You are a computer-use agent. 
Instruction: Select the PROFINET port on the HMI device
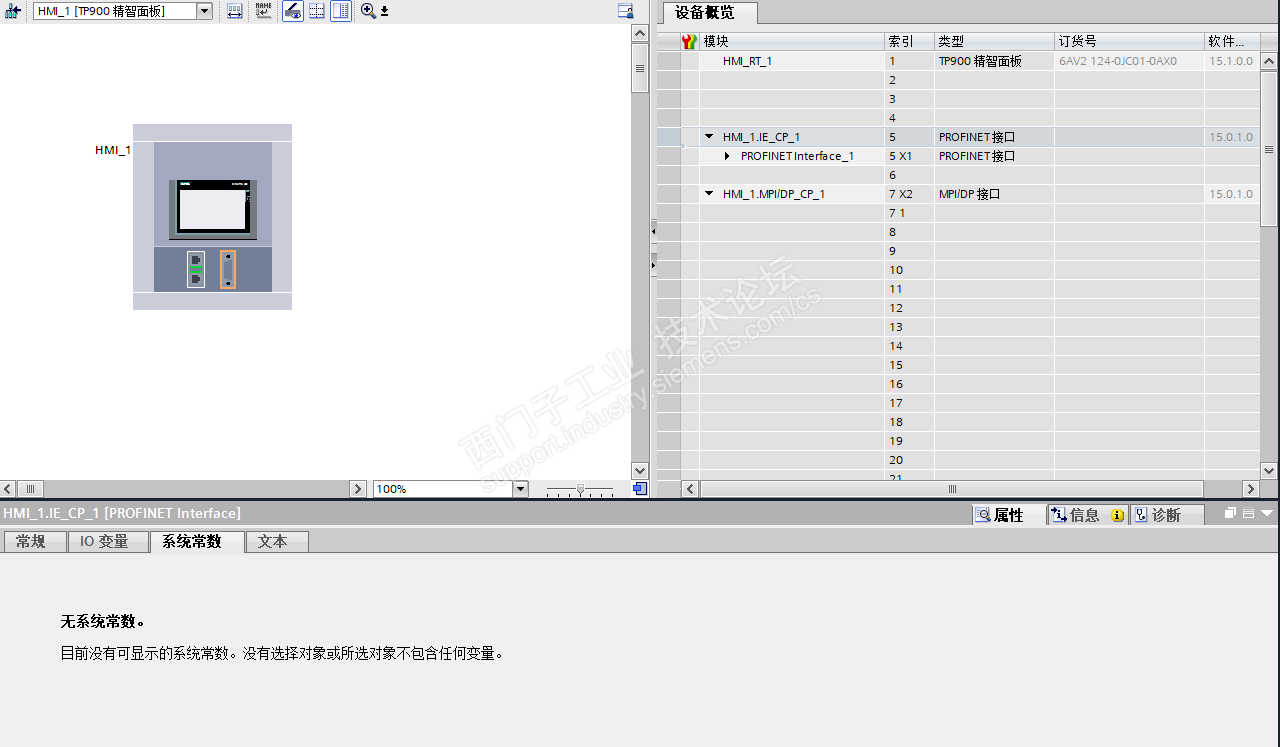196,269
